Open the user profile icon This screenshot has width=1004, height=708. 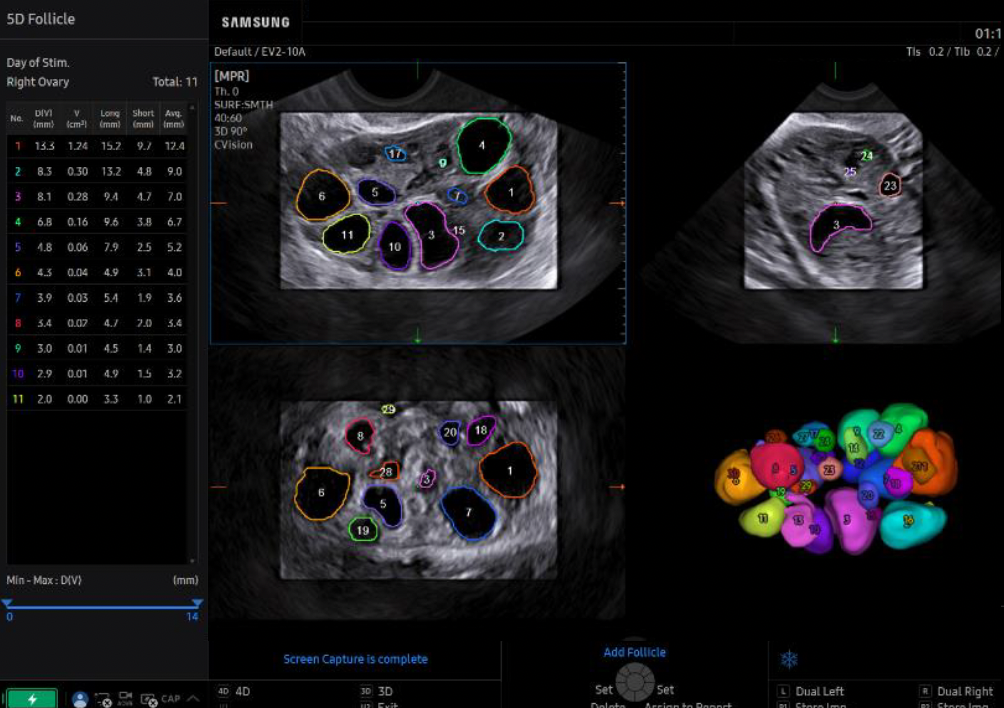click(x=80, y=699)
